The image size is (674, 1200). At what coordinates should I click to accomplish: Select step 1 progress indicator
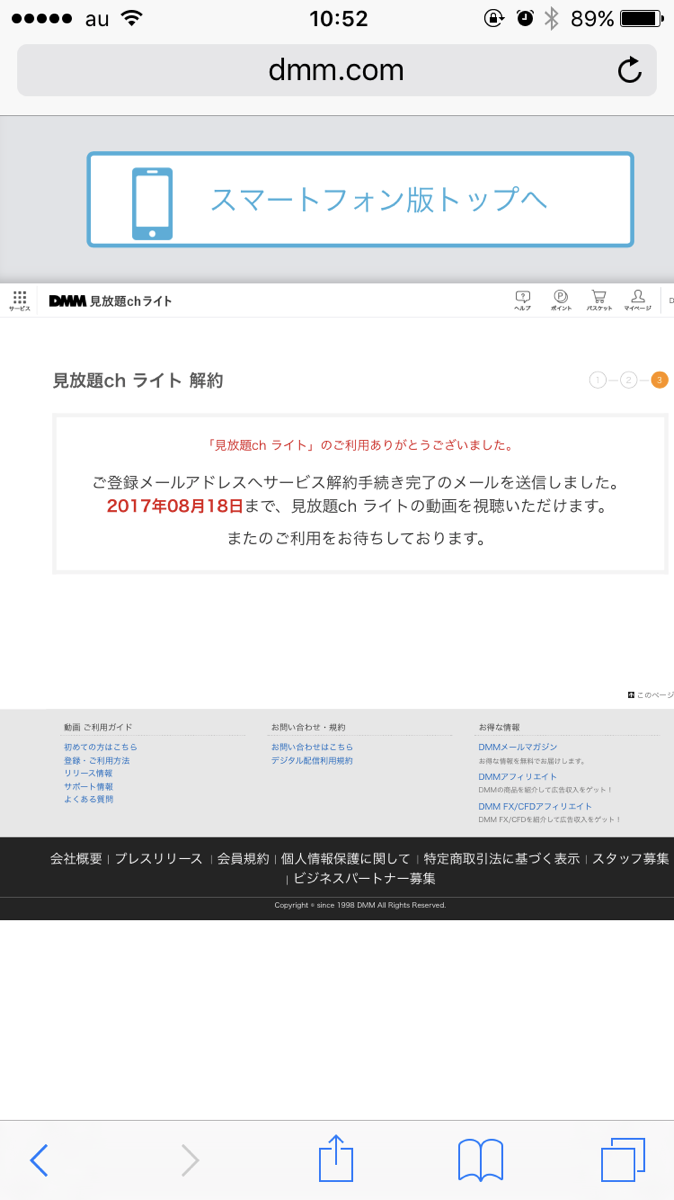pos(598,380)
